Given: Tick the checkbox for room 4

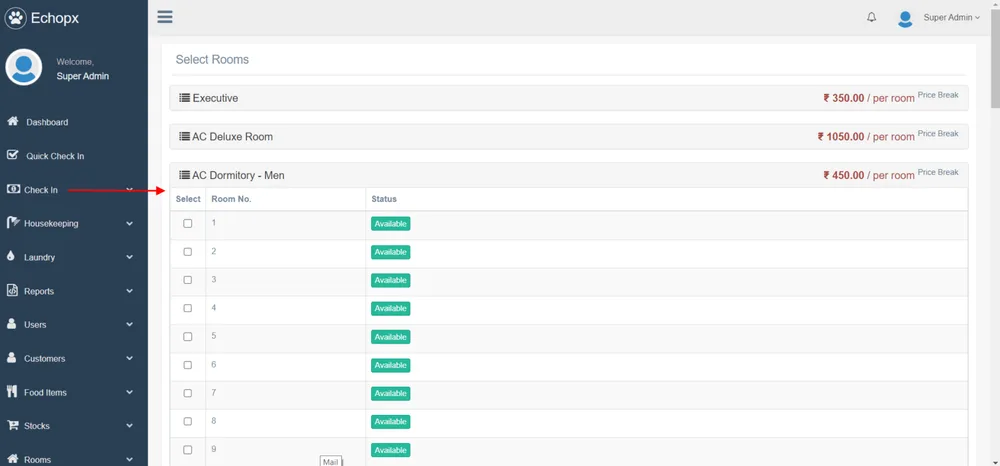Looking at the screenshot, I should [188, 309].
